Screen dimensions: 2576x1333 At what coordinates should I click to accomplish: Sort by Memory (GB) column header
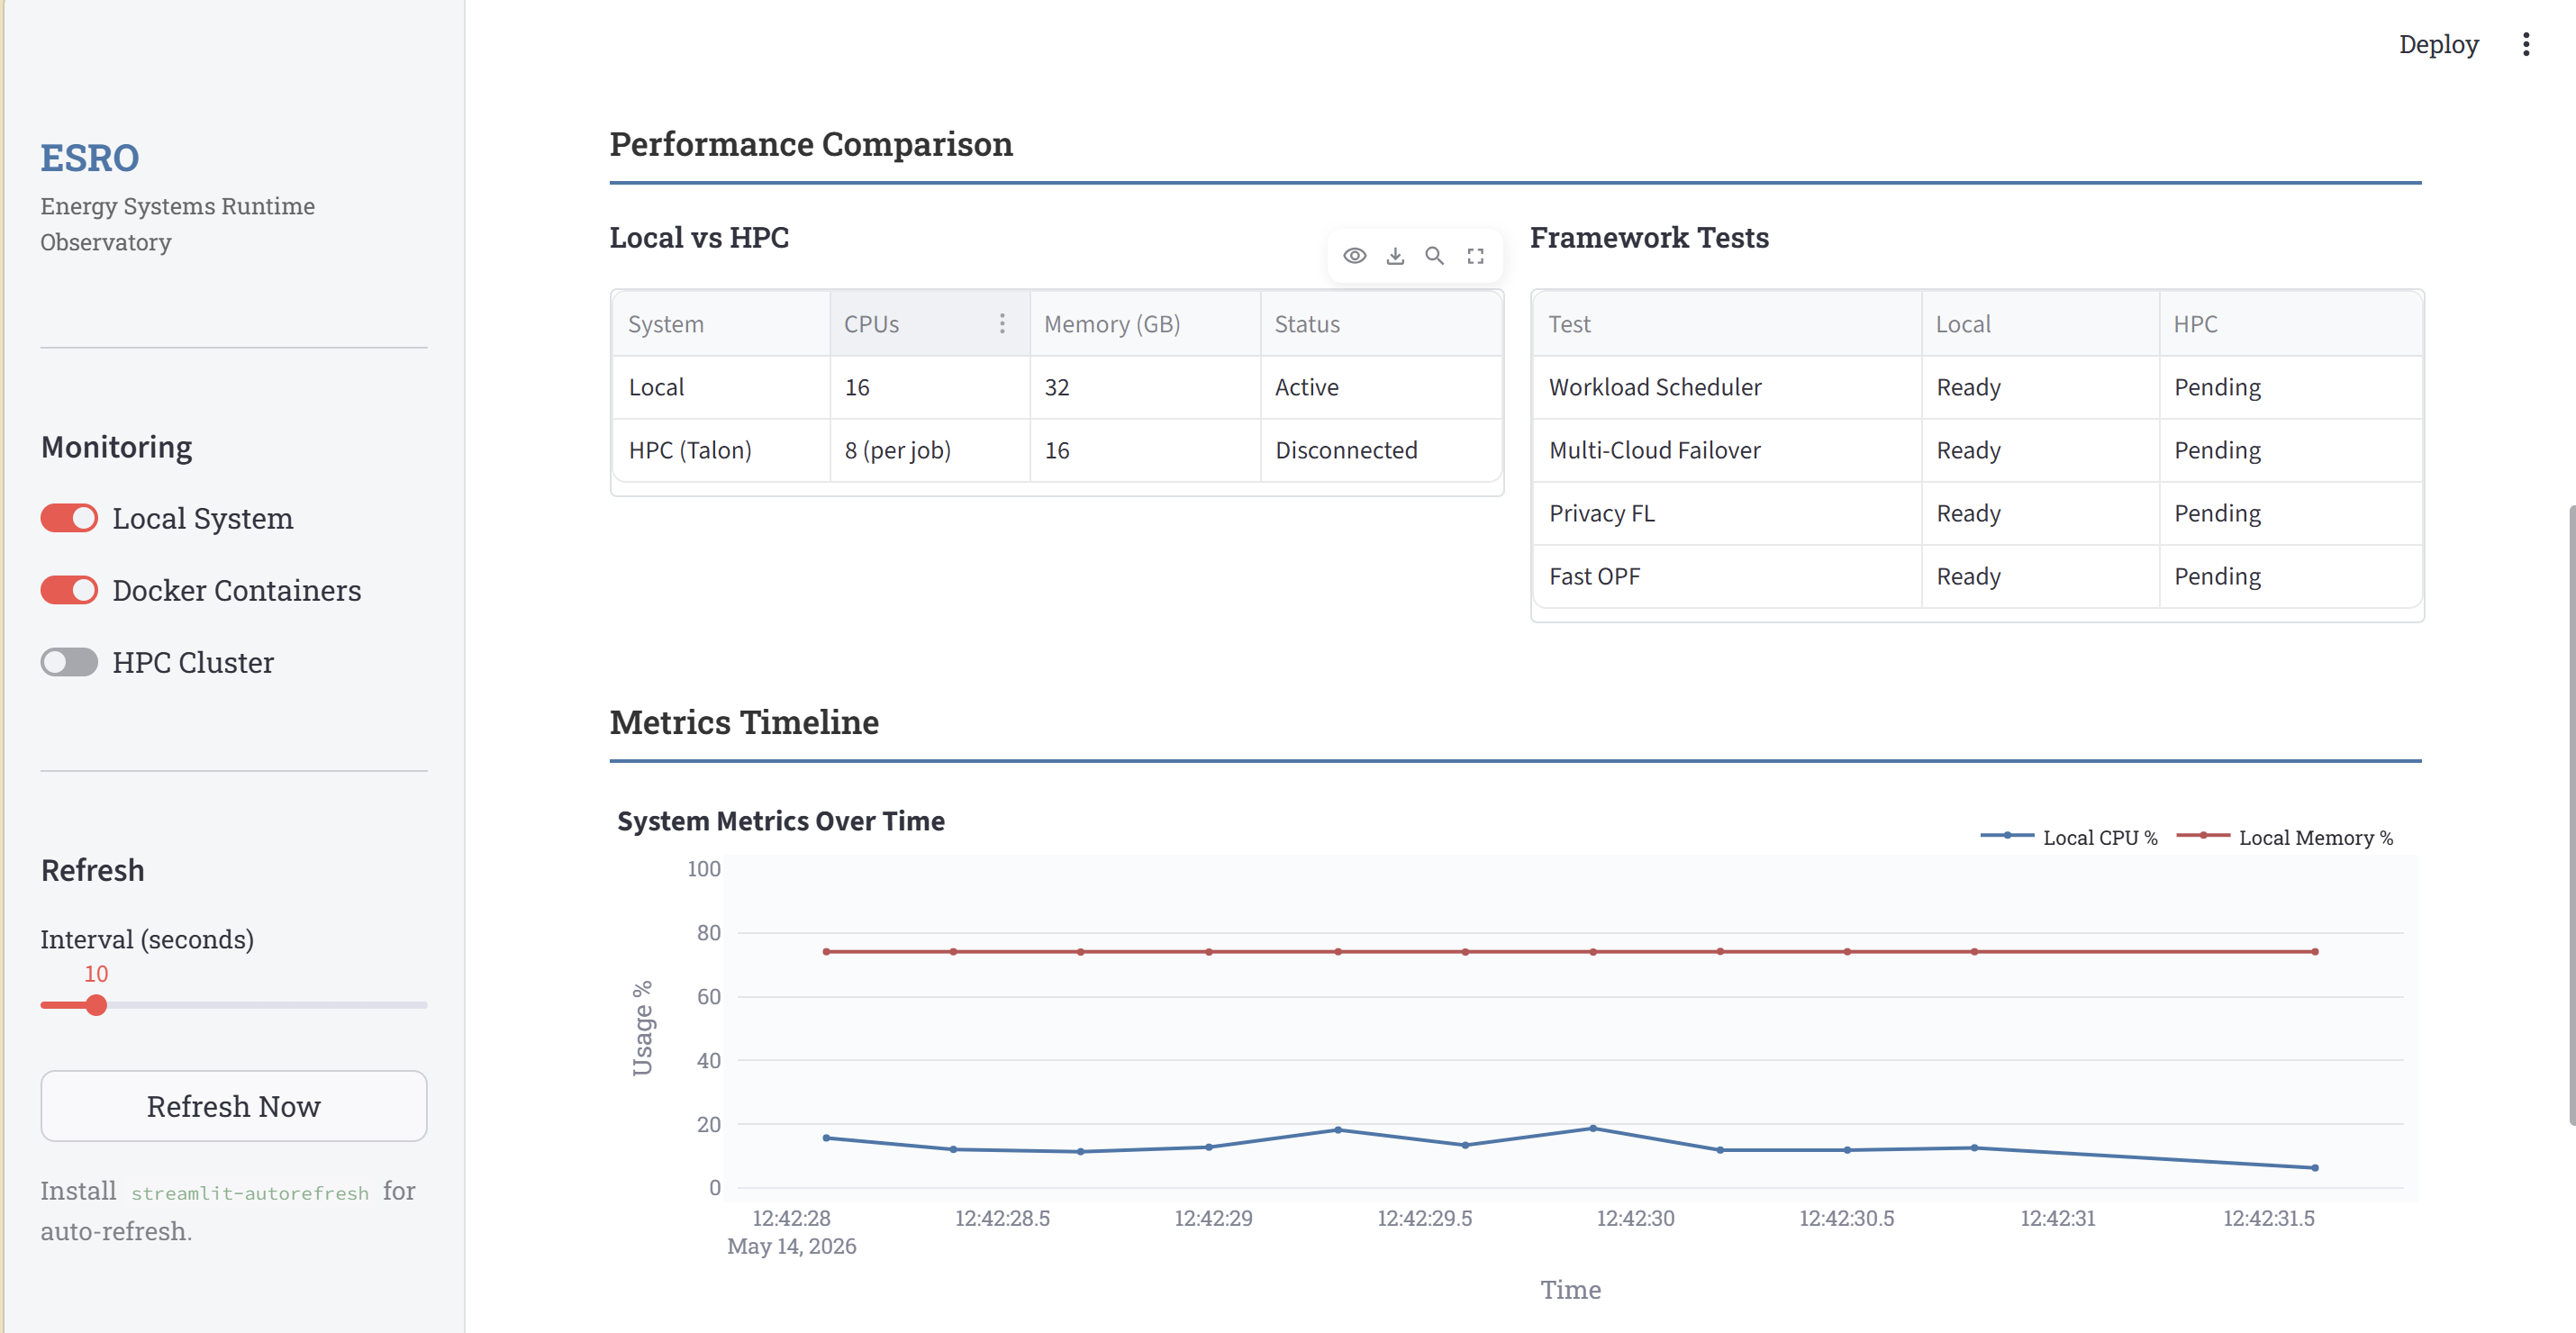coord(1145,324)
